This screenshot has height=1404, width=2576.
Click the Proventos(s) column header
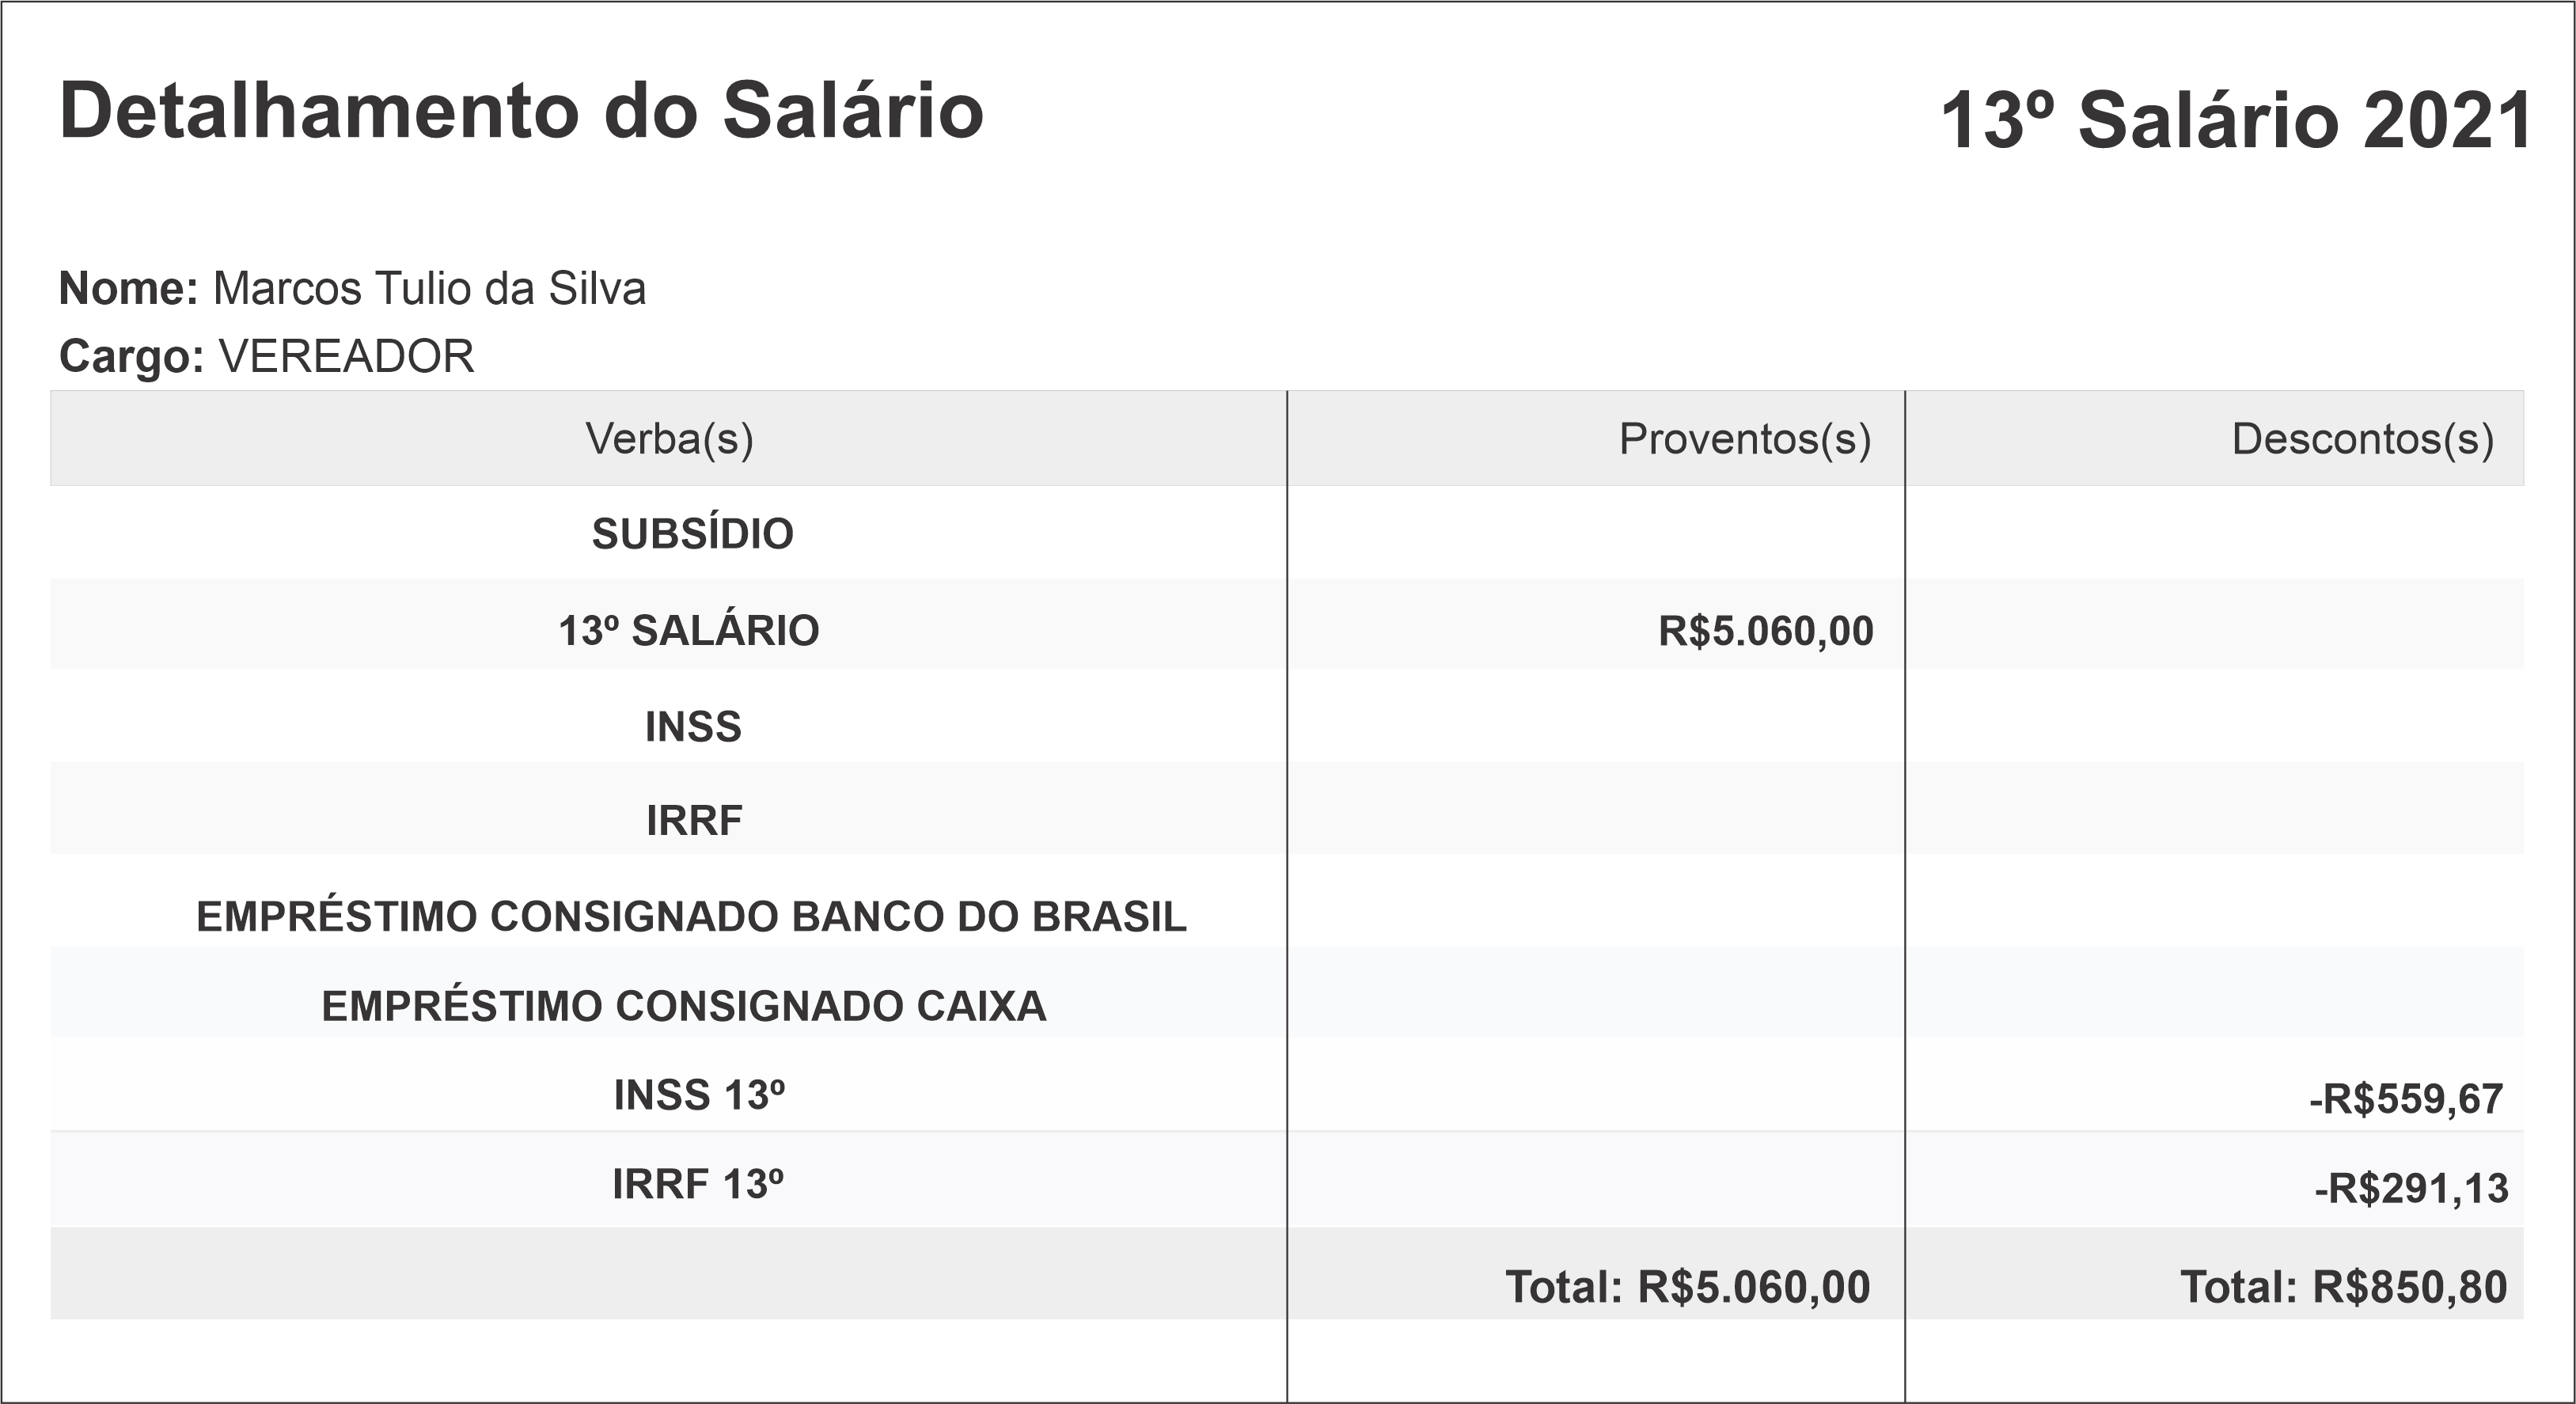[x=1744, y=439]
